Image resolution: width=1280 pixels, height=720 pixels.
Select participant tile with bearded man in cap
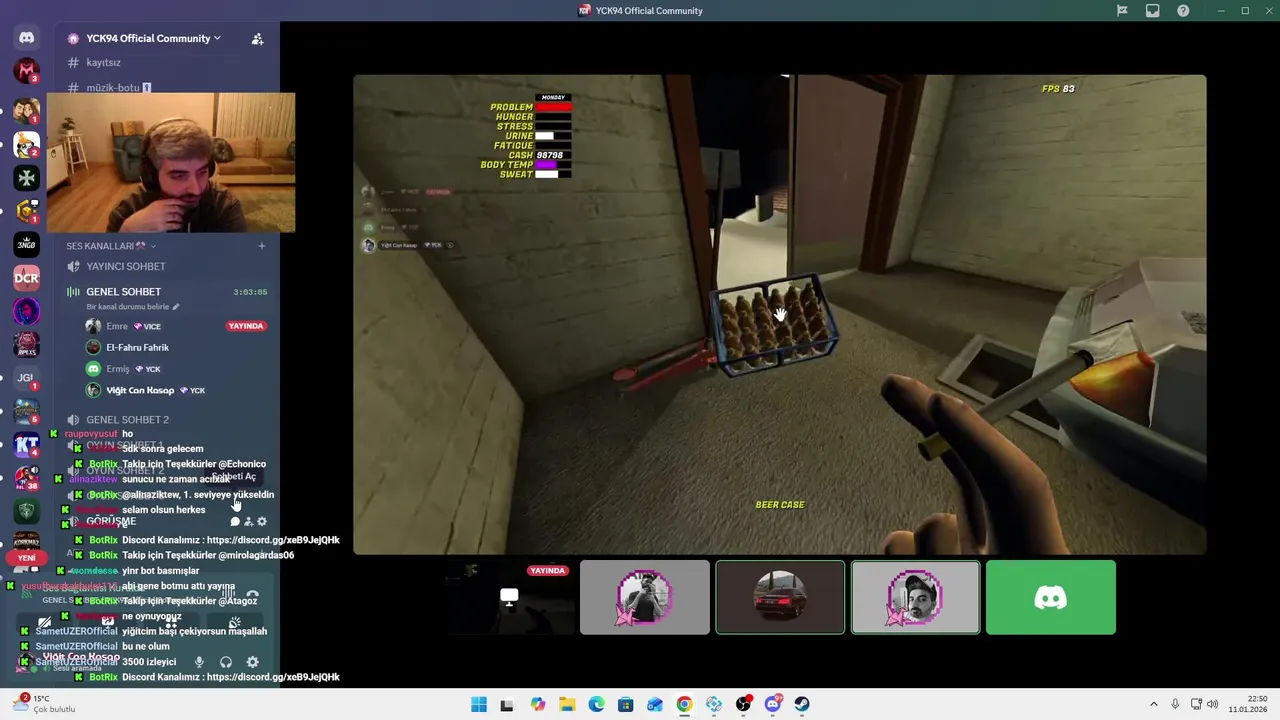915,597
